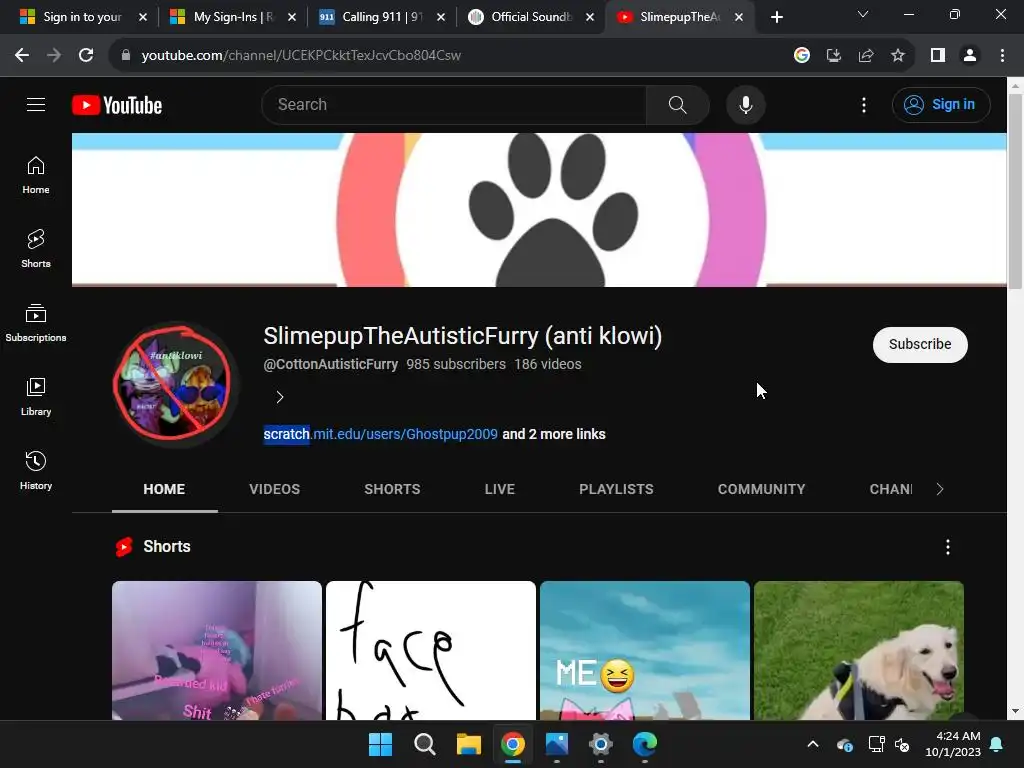Open Chrome three-dot menu
This screenshot has height=768, width=1024.
pos(1002,56)
